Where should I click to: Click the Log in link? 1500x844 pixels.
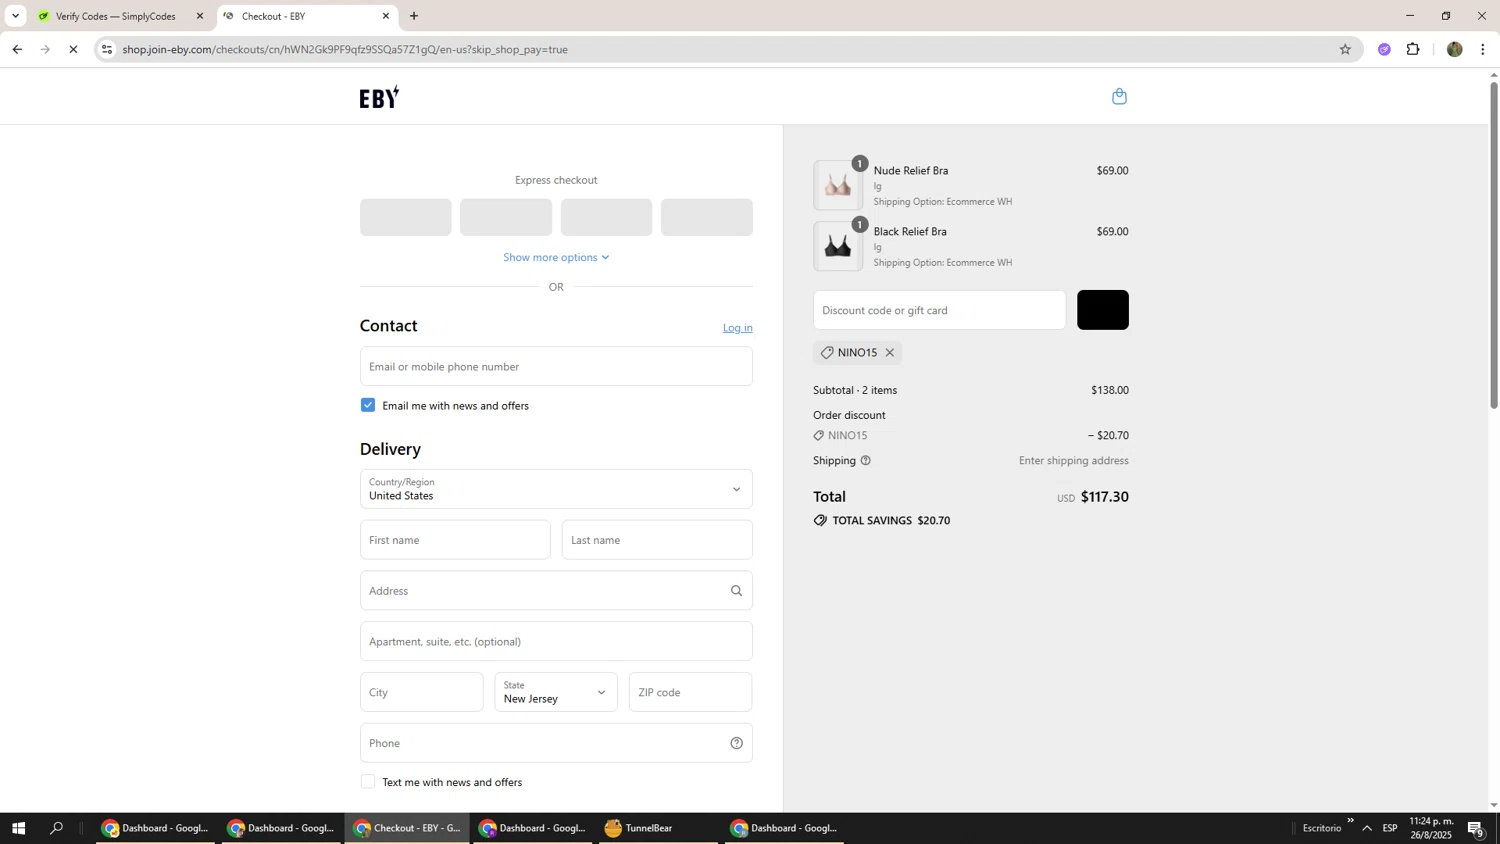(x=738, y=328)
